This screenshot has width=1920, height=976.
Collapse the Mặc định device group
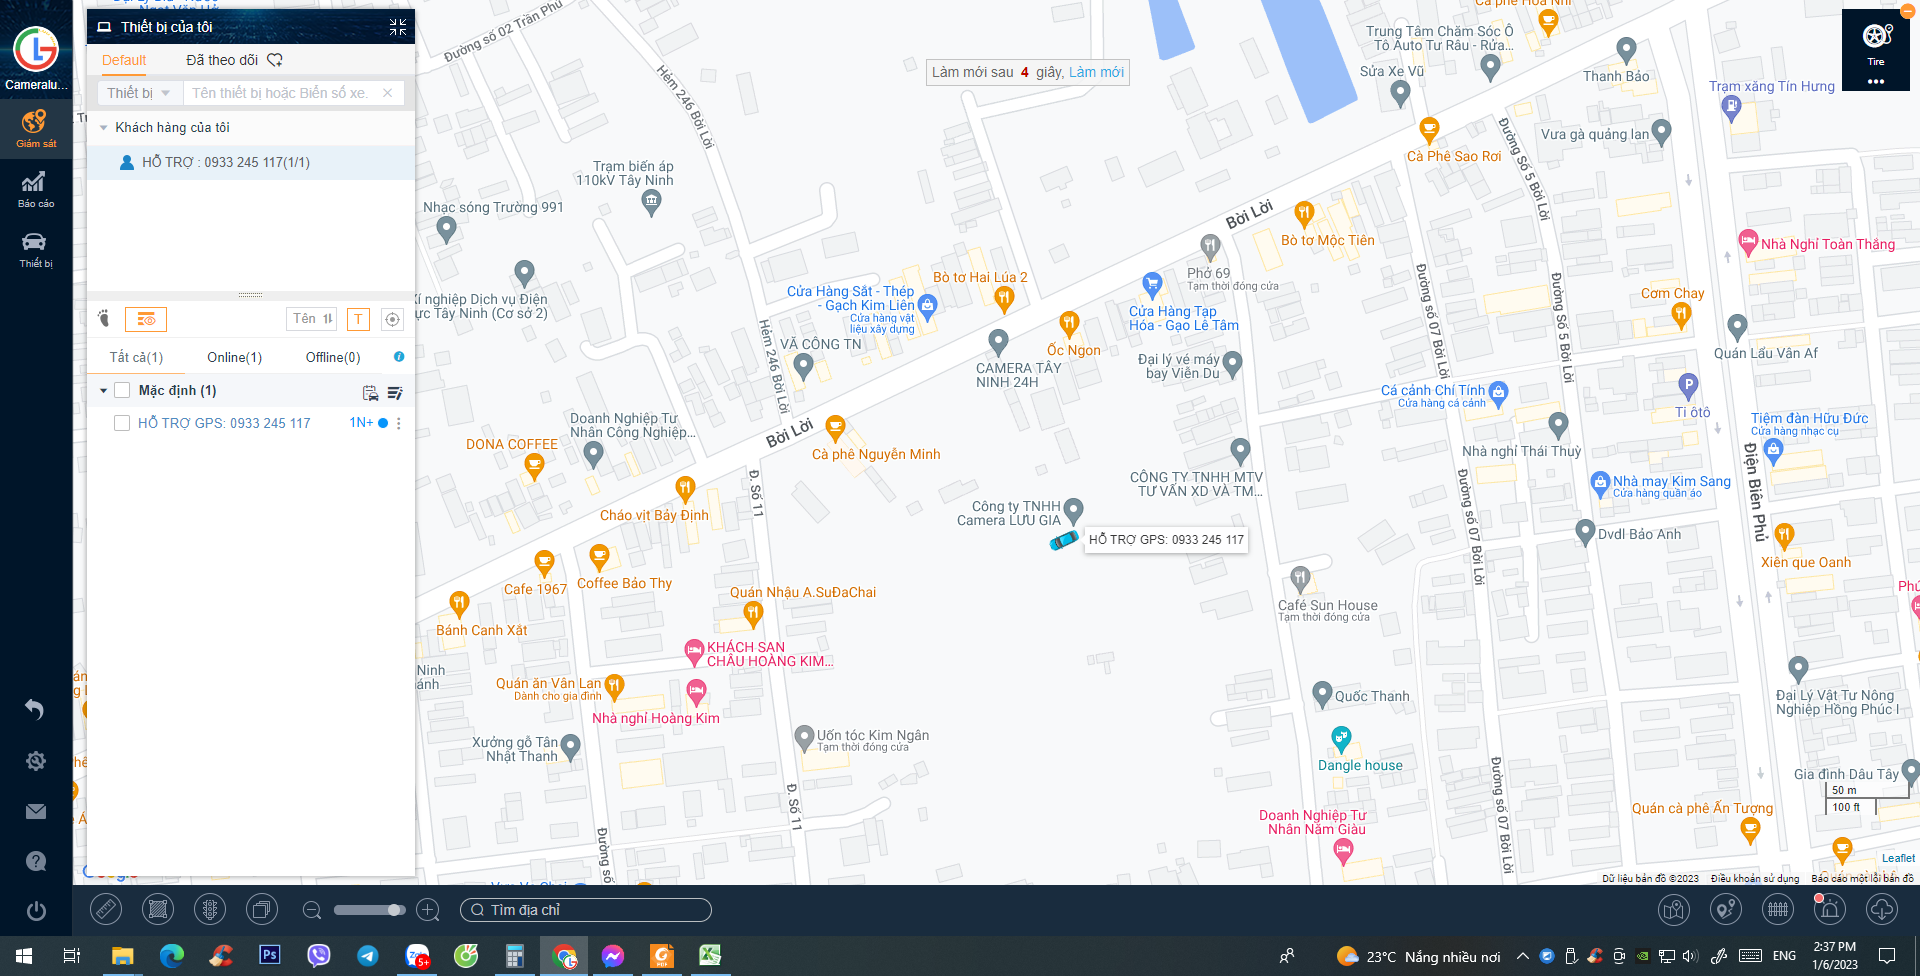click(103, 391)
